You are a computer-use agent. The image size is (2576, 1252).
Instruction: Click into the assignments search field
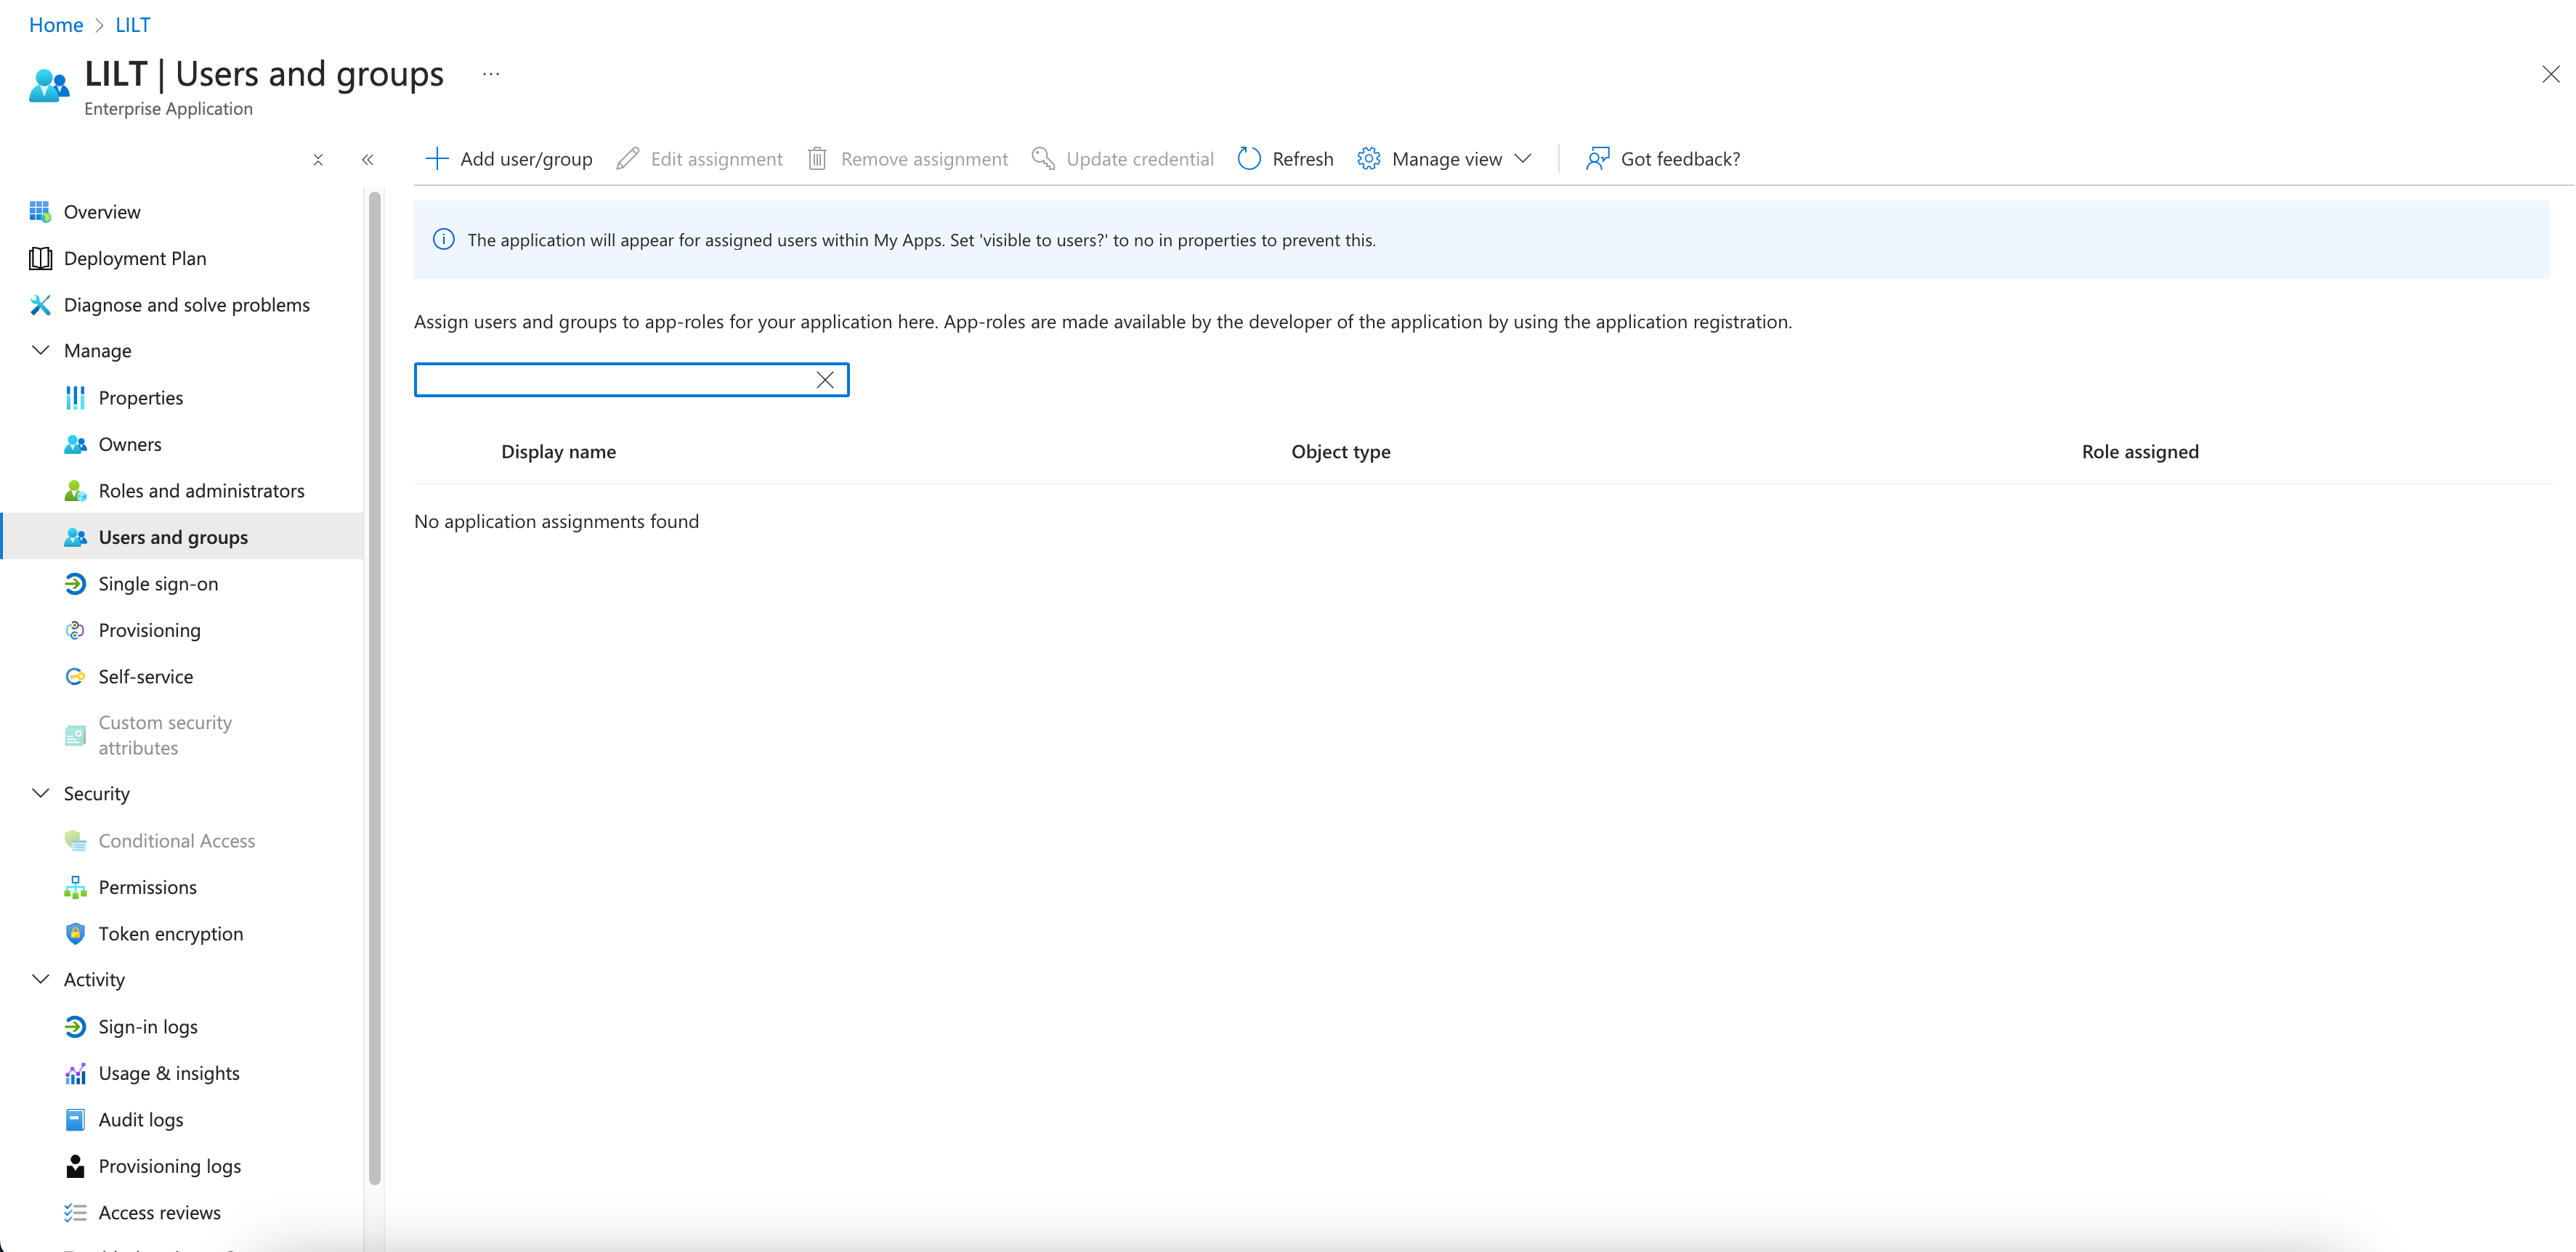pyautogui.click(x=610, y=380)
